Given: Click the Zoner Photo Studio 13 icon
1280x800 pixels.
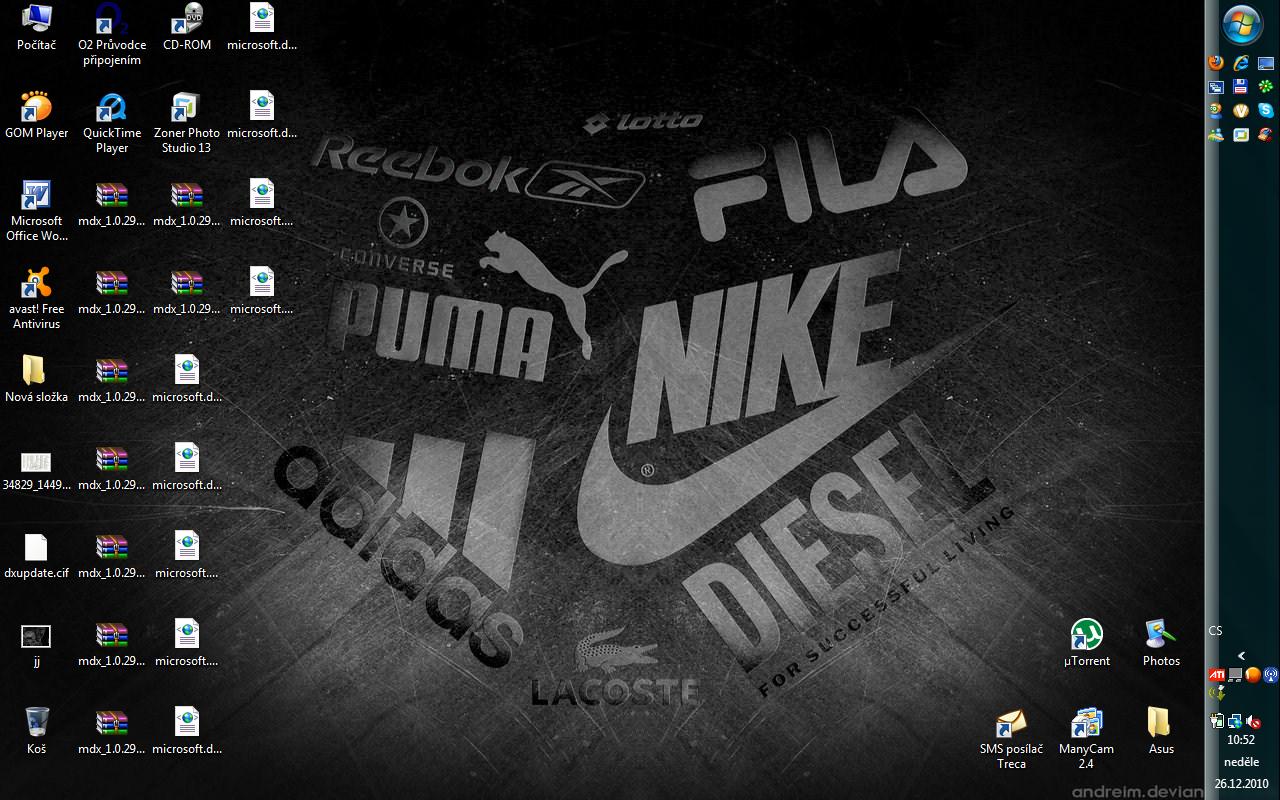Looking at the screenshot, I should (x=187, y=123).
